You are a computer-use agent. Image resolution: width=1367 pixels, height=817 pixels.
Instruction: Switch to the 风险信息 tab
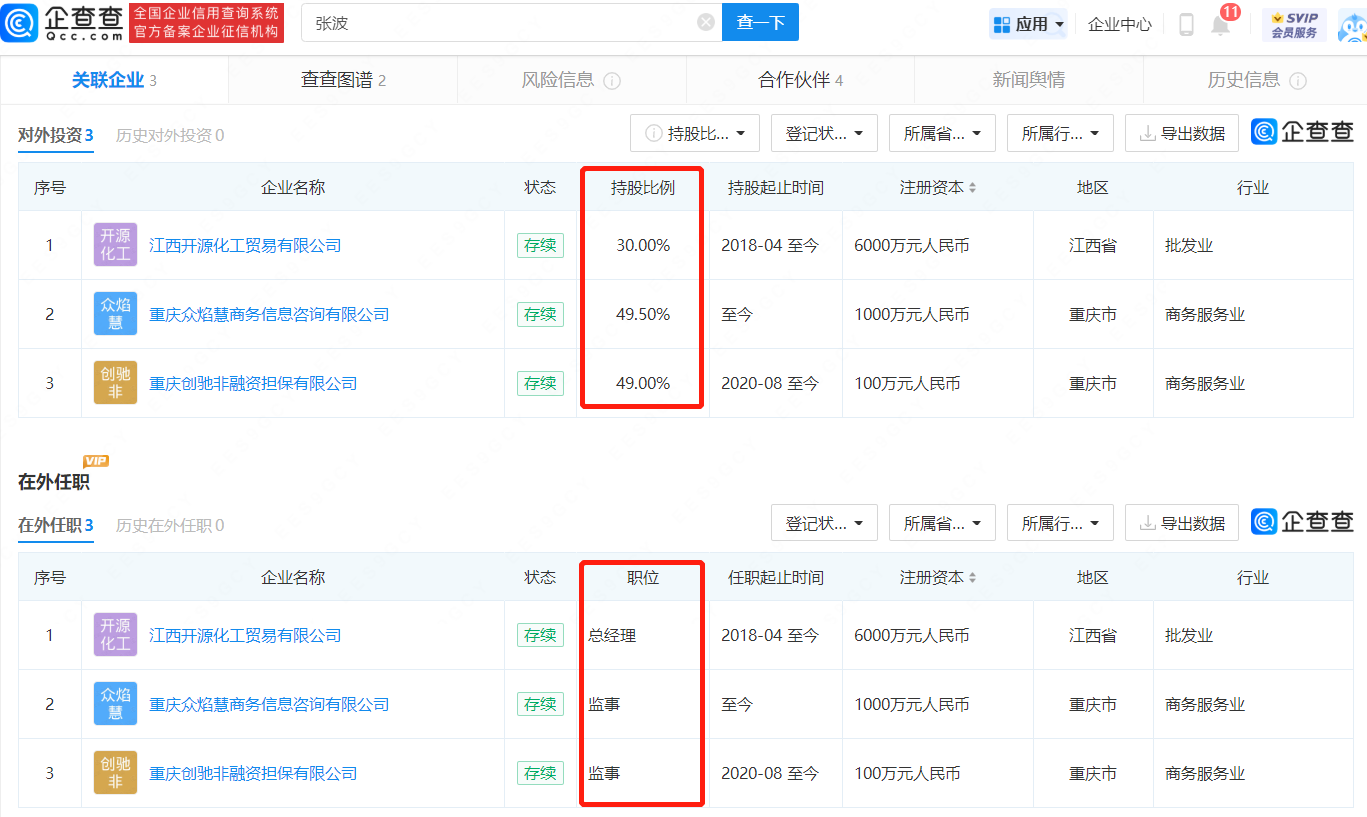click(571, 80)
